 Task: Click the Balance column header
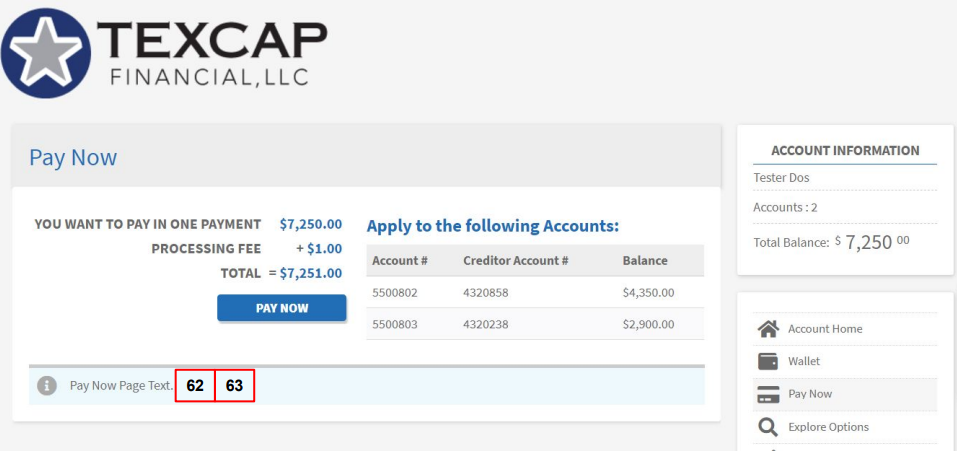645,261
